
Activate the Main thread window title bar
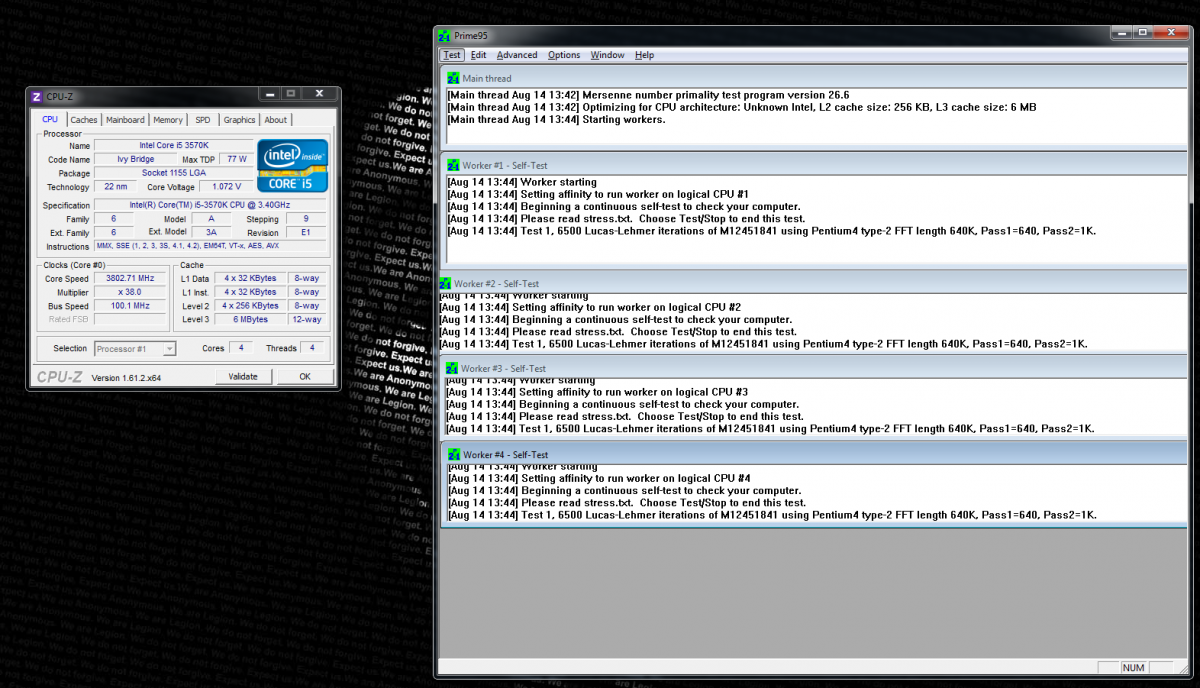816,78
